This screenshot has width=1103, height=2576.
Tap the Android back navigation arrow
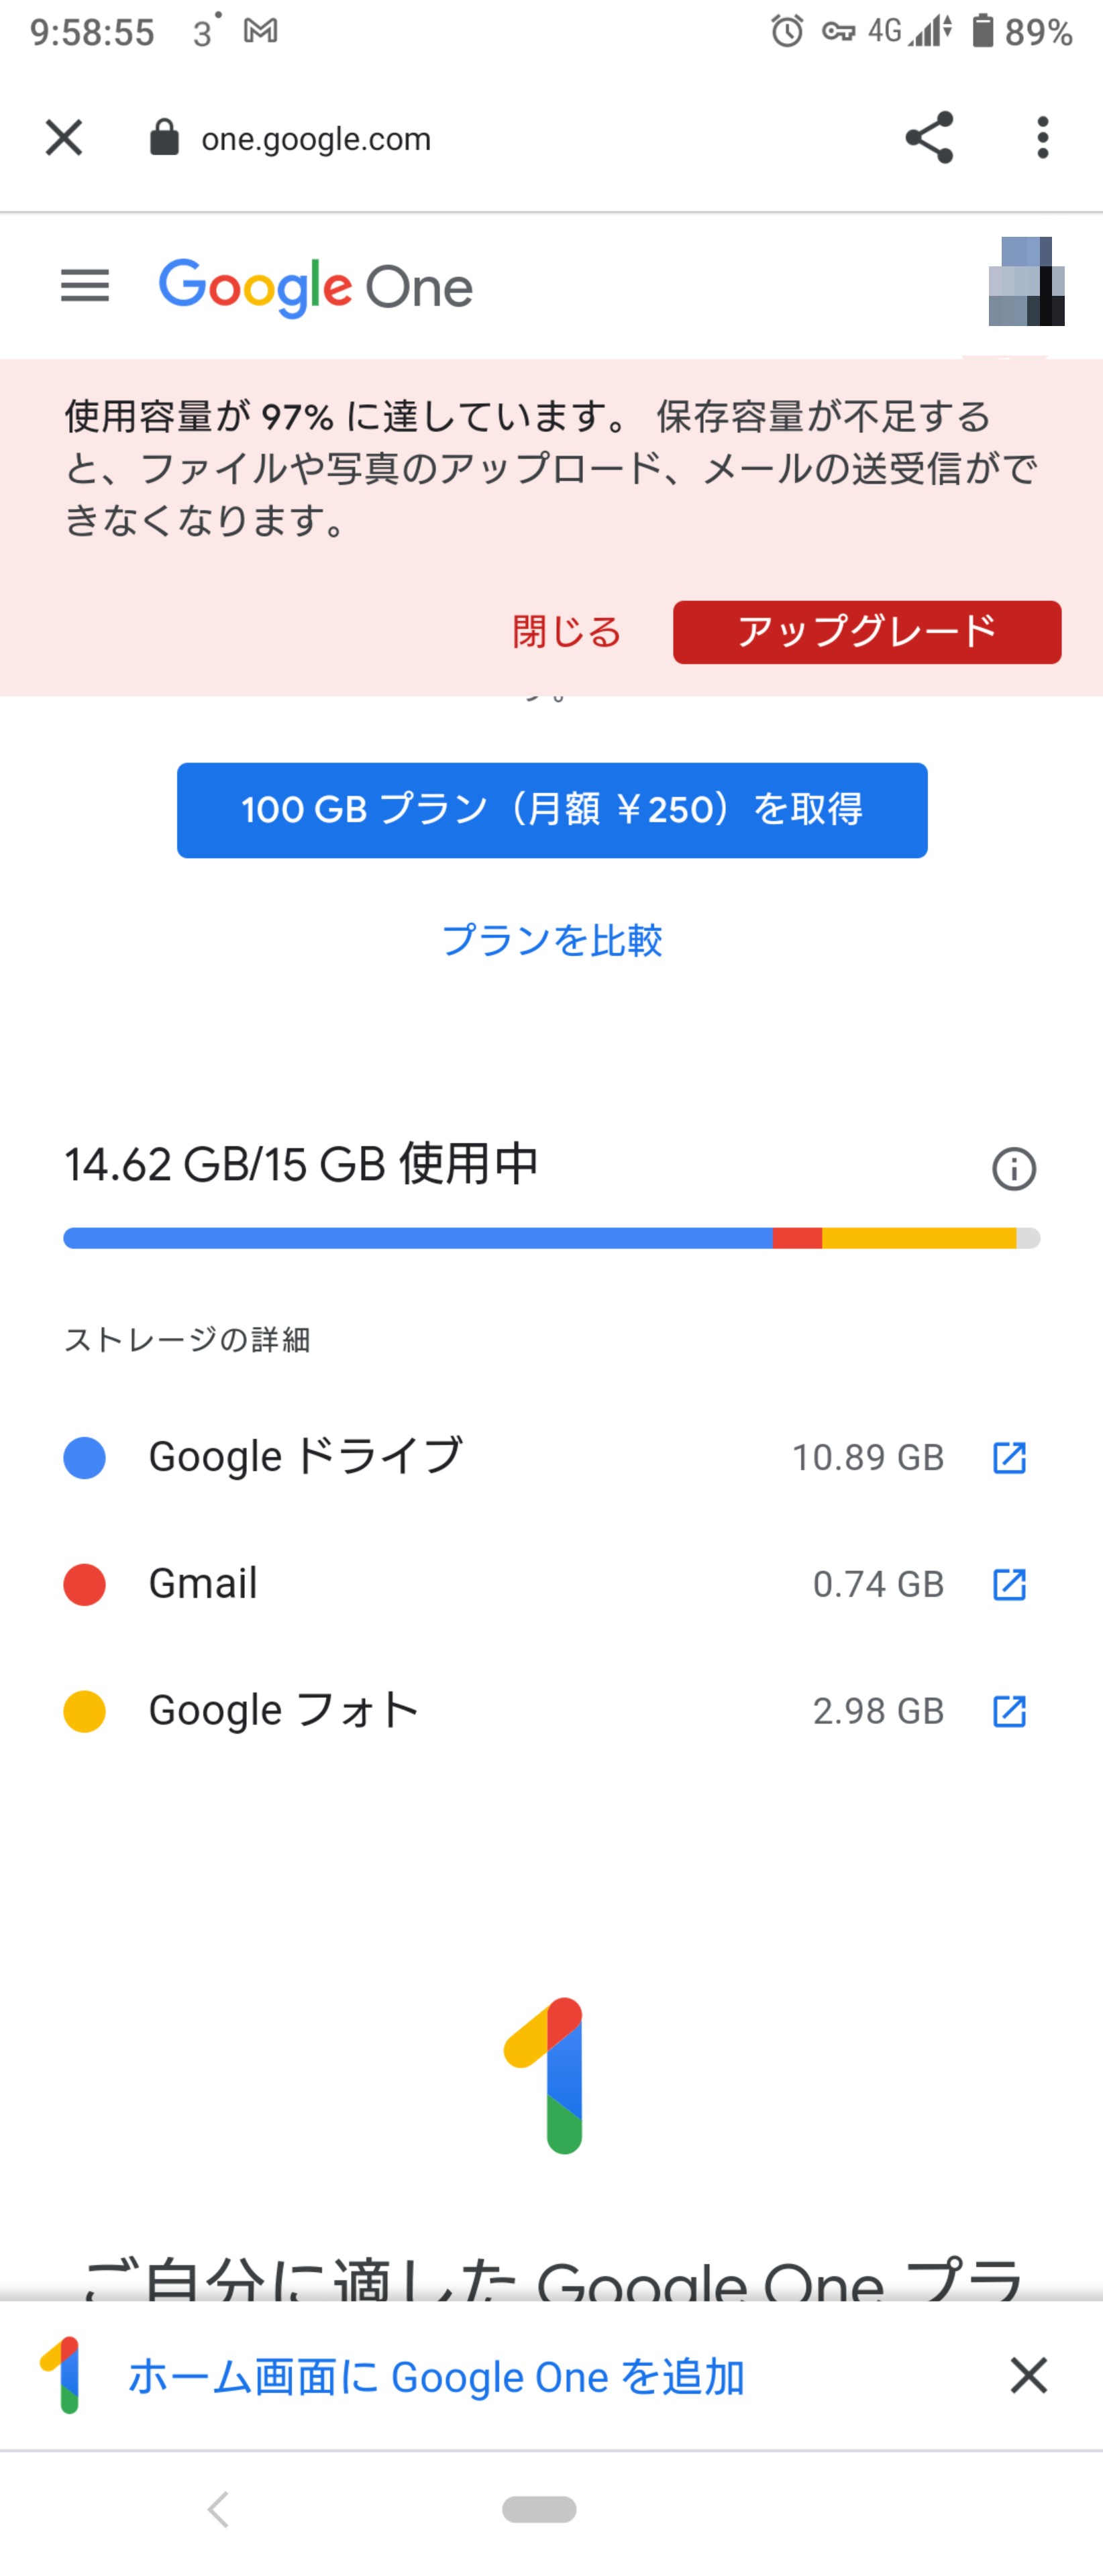(x=218, y=2509)
